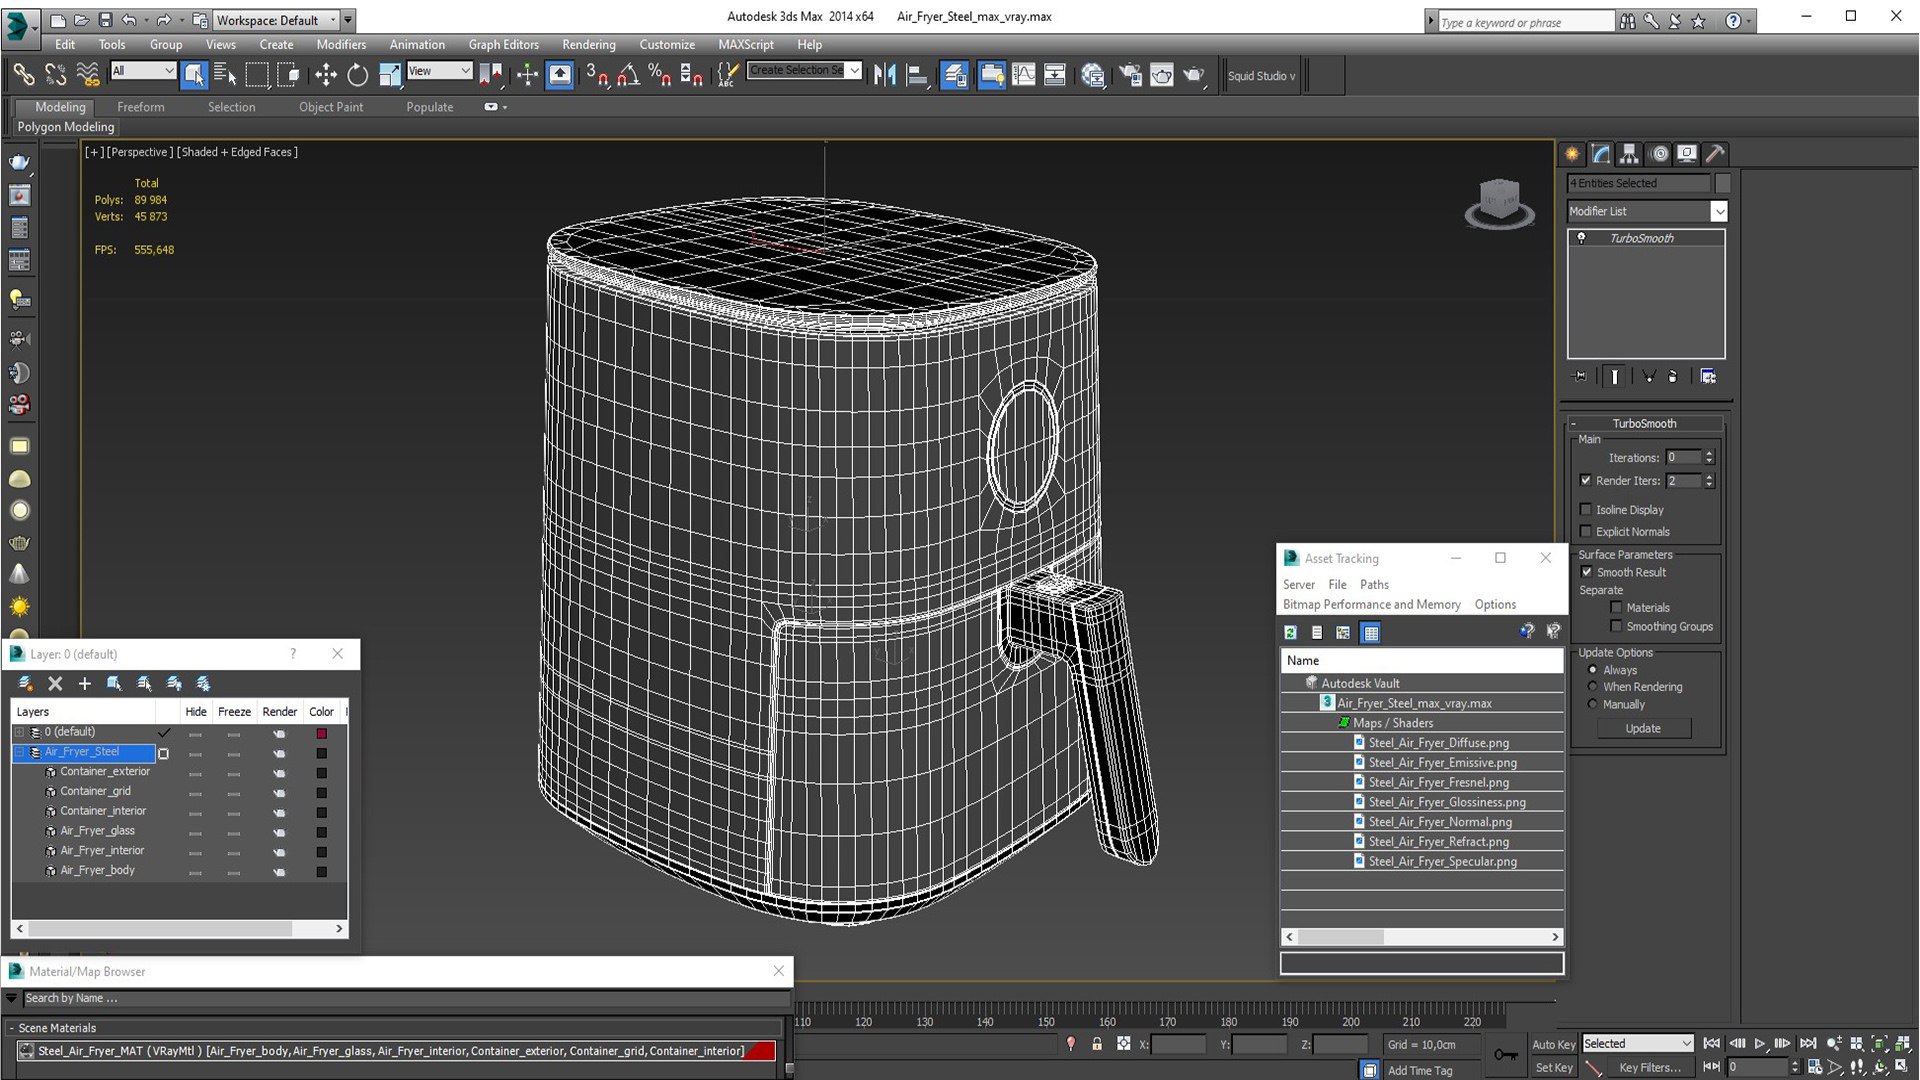Select Manually update radio button

(x=1593, y=705)
